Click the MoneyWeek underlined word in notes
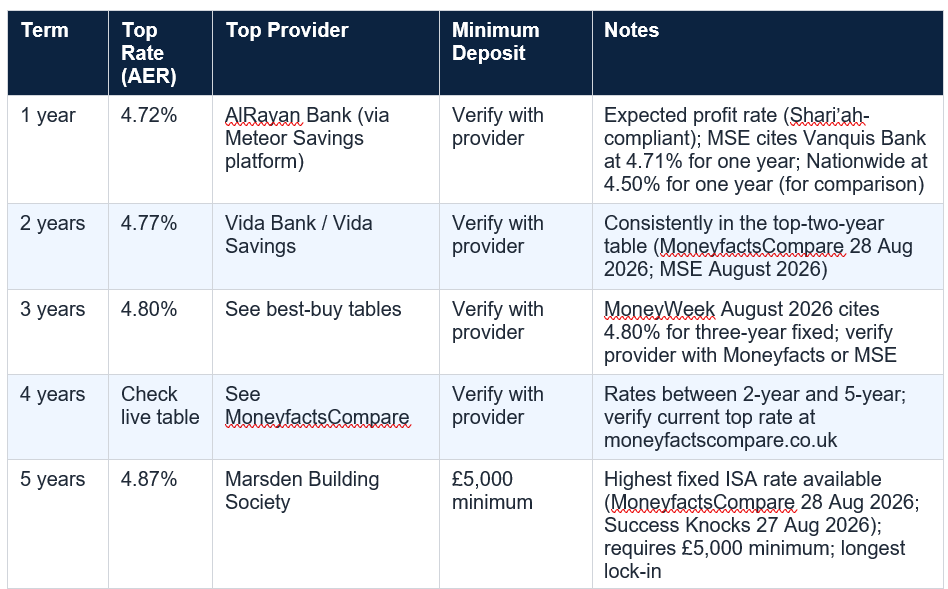Screen dimensions: 948x589 tap(659, 309)
